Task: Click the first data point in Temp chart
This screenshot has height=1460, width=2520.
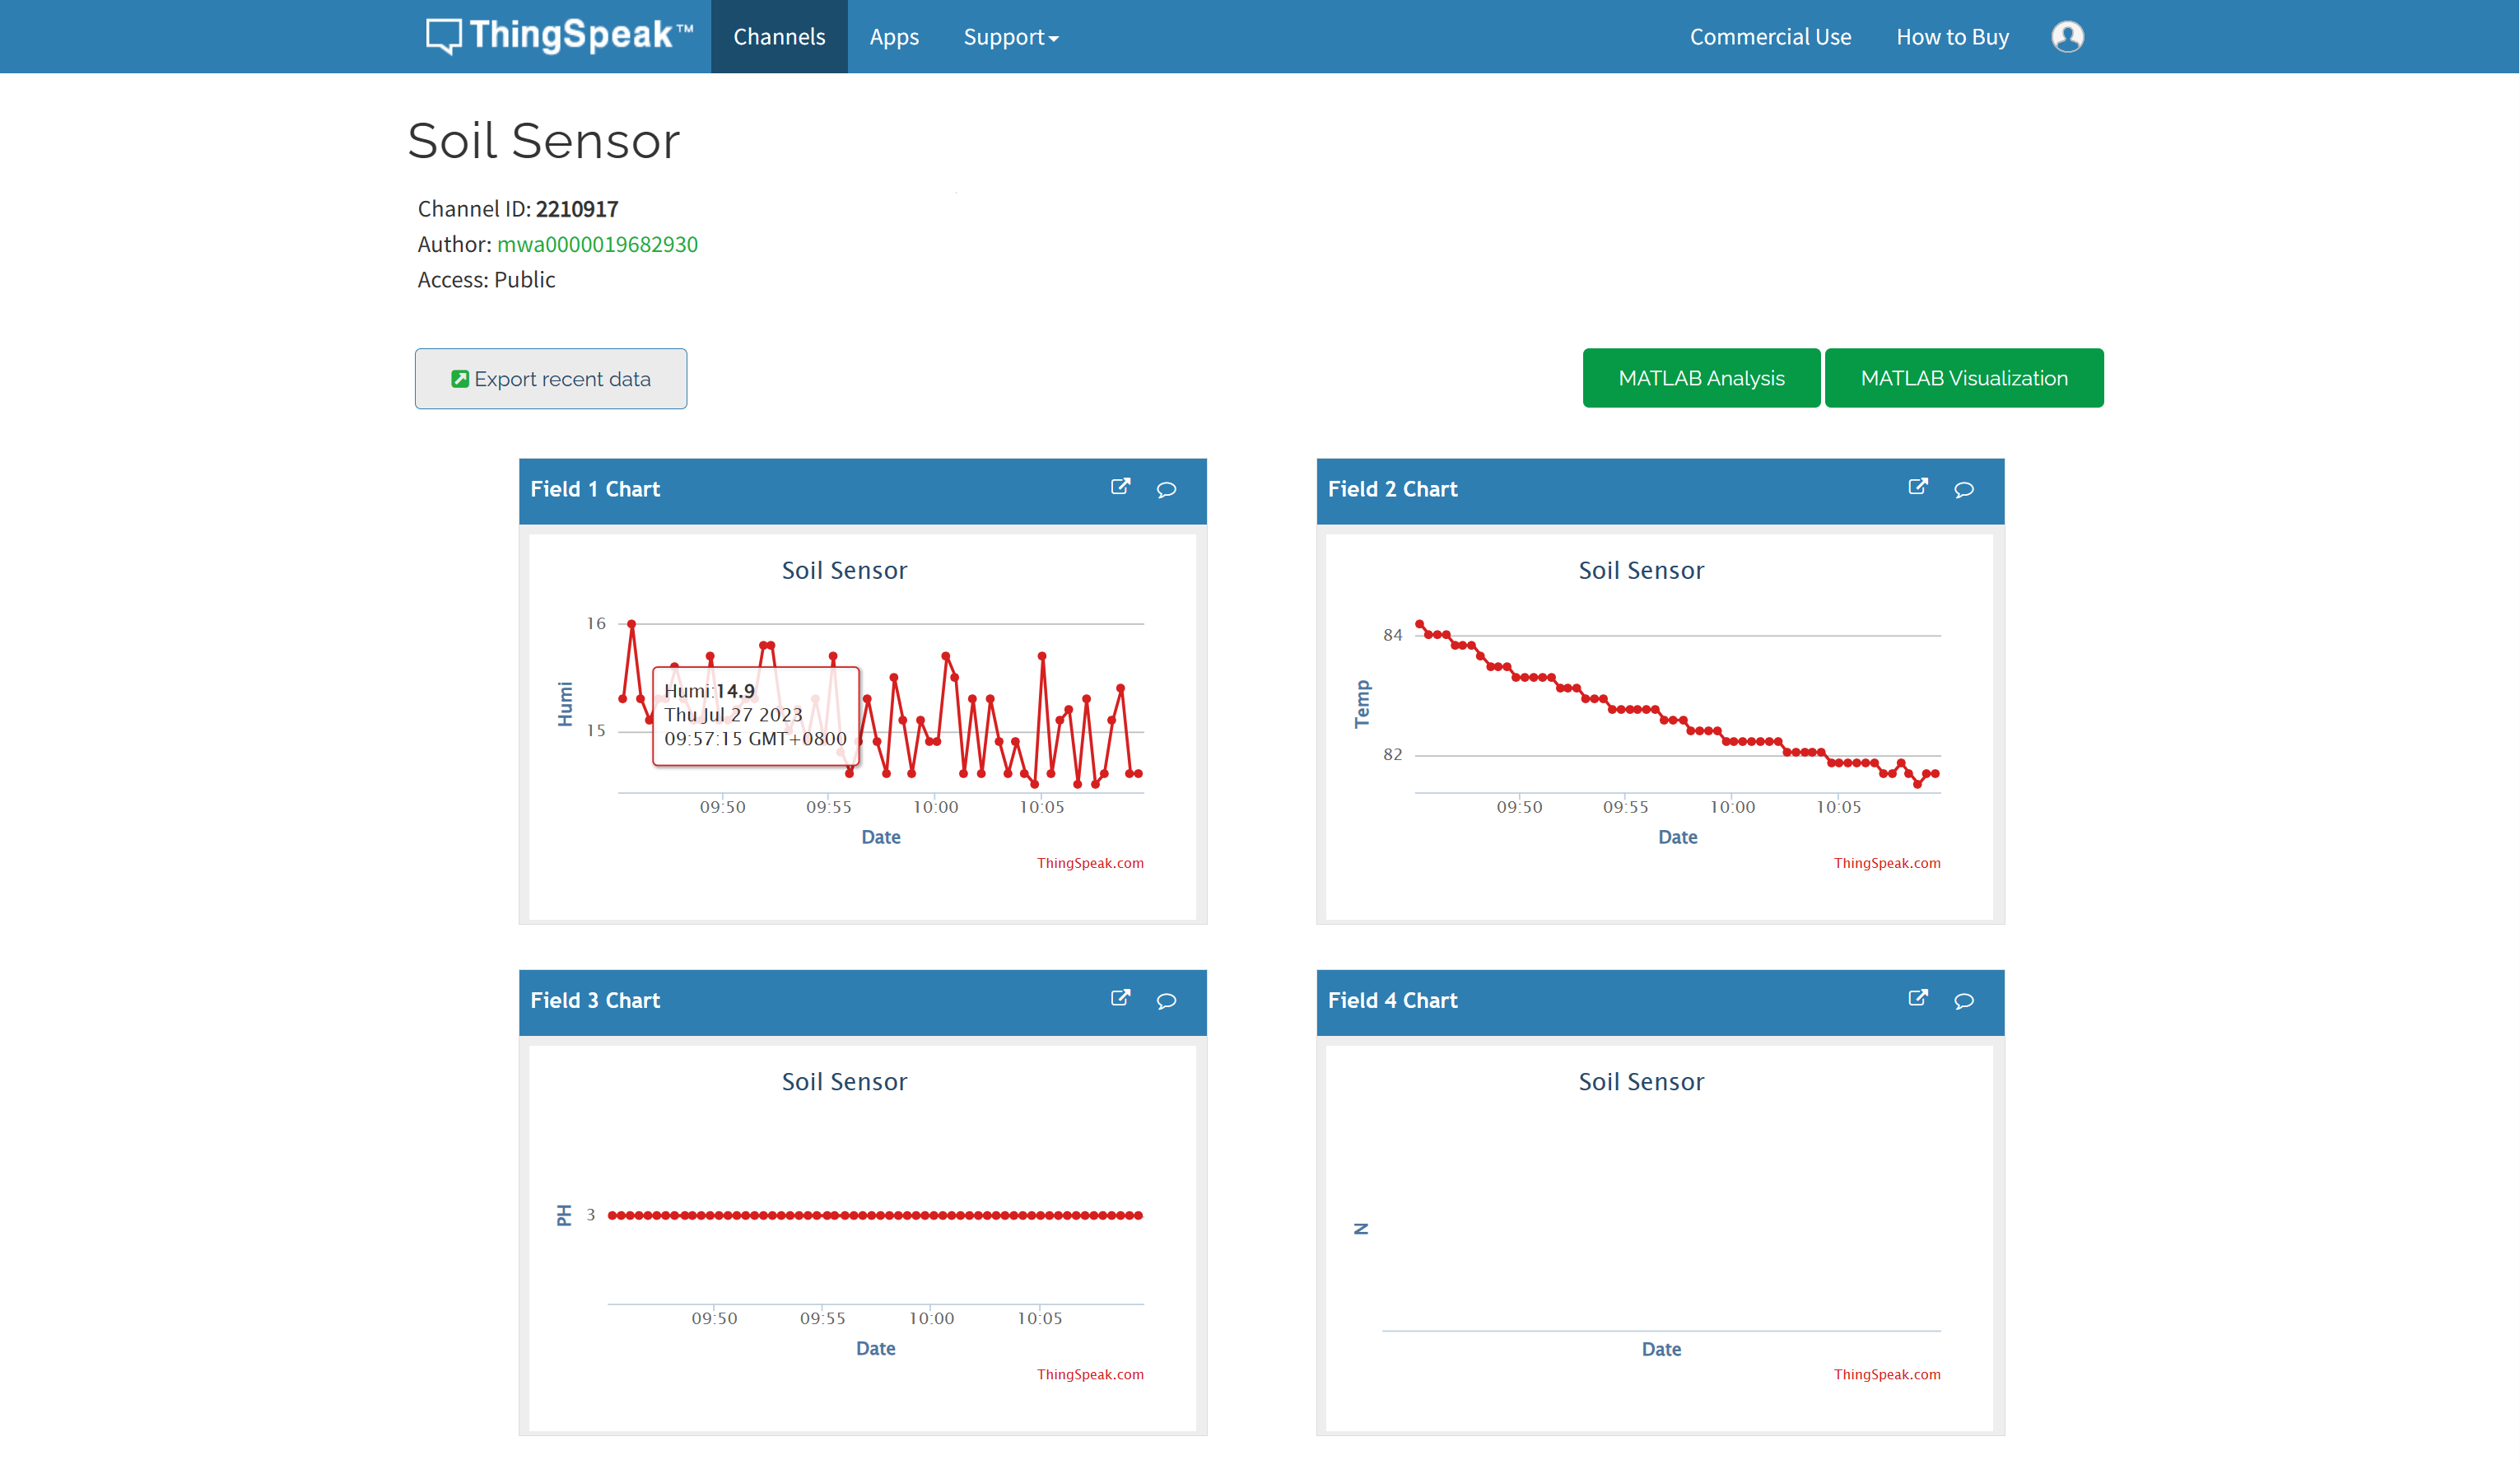Action: tap(1419, 624)
